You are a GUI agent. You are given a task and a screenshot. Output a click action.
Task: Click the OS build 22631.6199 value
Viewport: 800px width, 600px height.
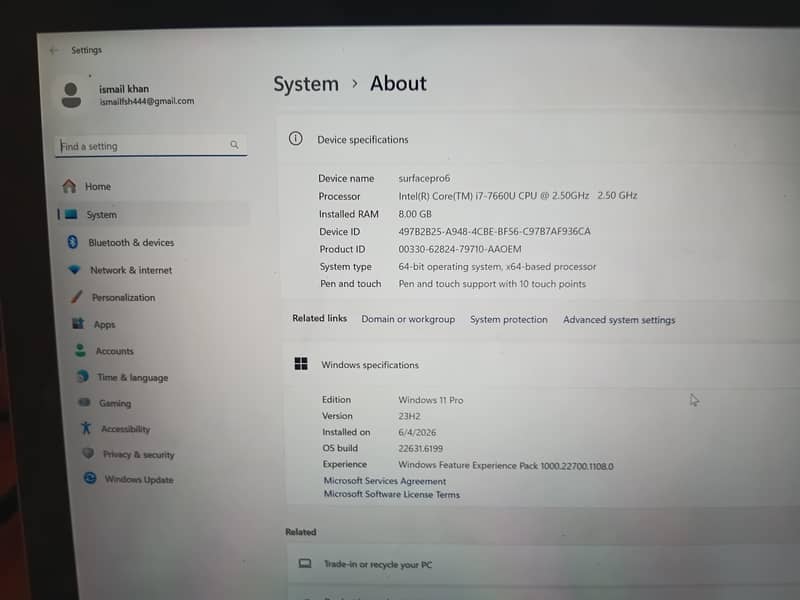(x=420, y=448)
